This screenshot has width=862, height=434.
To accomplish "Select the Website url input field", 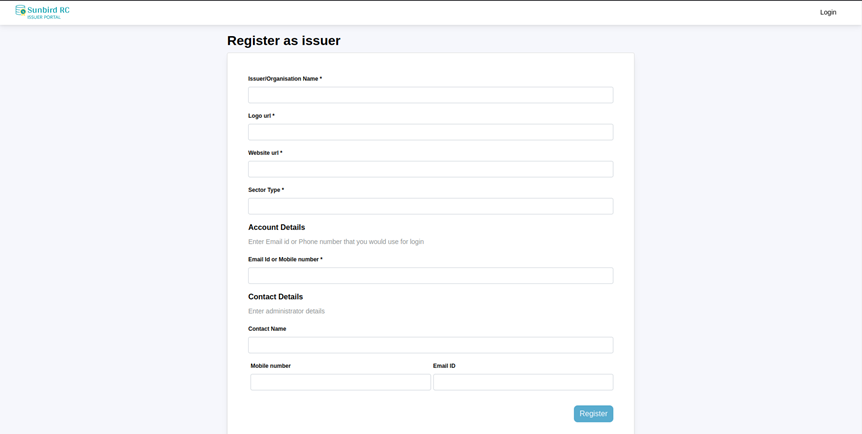I will tap(430, 169).
